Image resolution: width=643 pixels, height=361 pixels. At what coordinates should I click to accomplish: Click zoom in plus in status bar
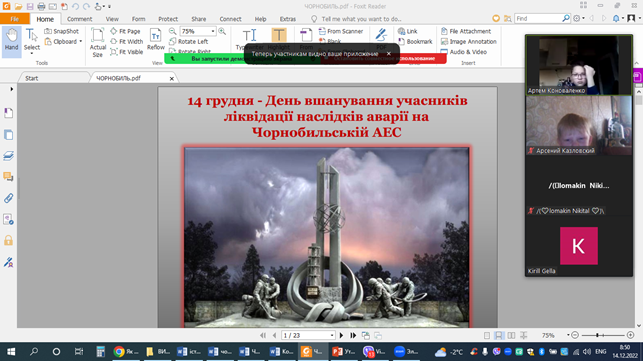[630, 335]
